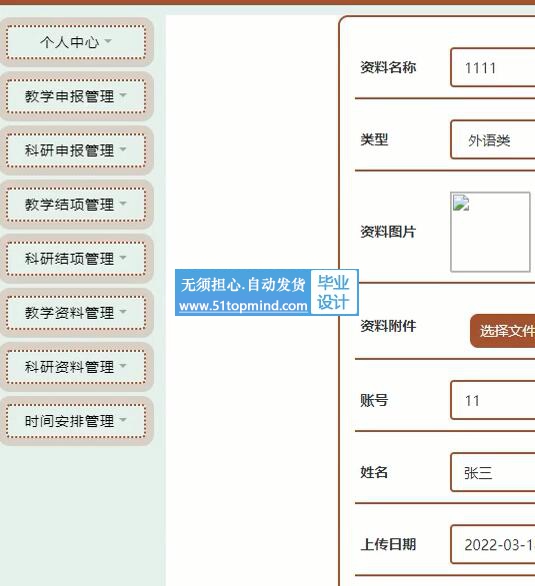The height and width of the screenshot is (586, 535).
Task: Expand 科研结项管理 dropdown arrow
Action: [123, 257]
